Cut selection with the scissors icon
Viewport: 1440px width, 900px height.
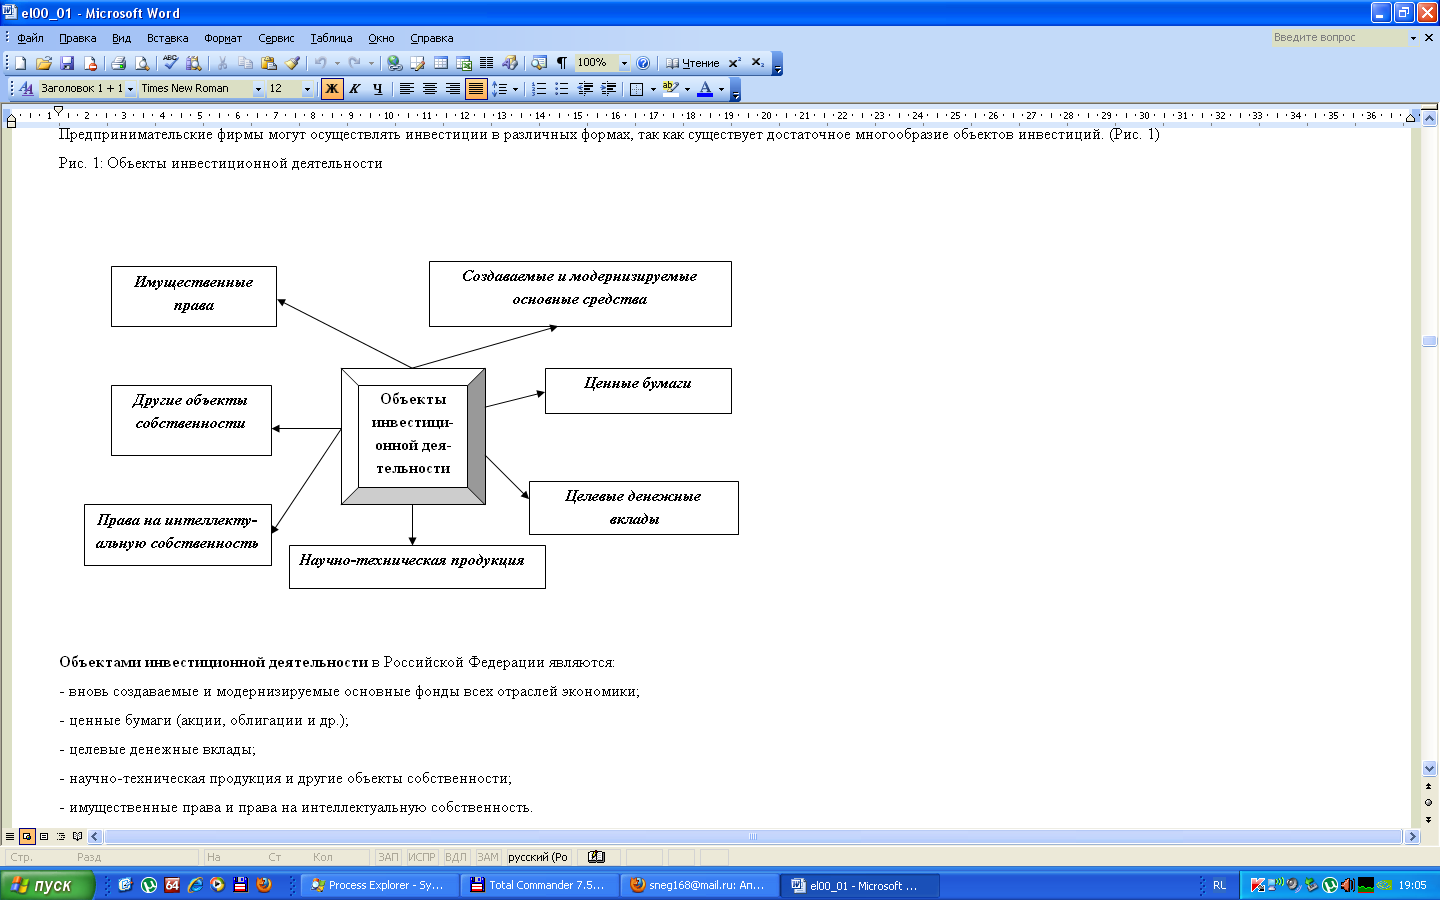[x=222, y=63]
